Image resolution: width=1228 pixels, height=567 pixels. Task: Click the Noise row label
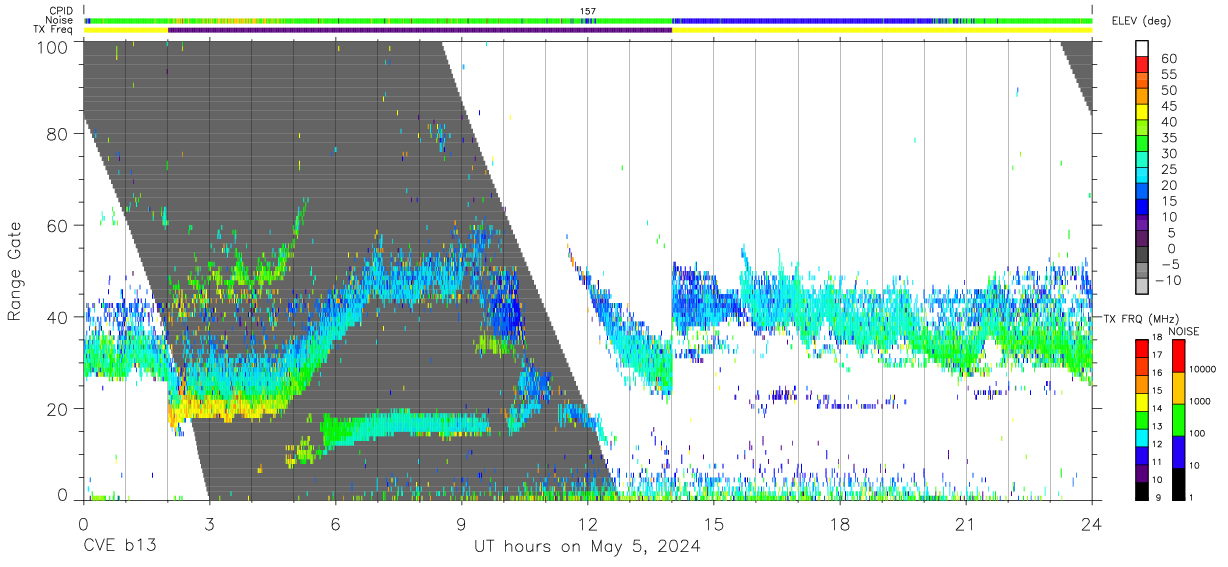point(59,20)
